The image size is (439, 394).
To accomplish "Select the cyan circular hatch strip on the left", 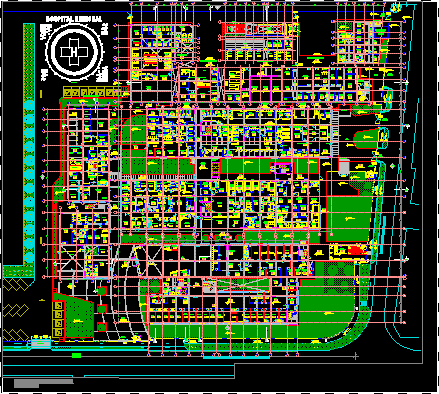I will (29, 180).
